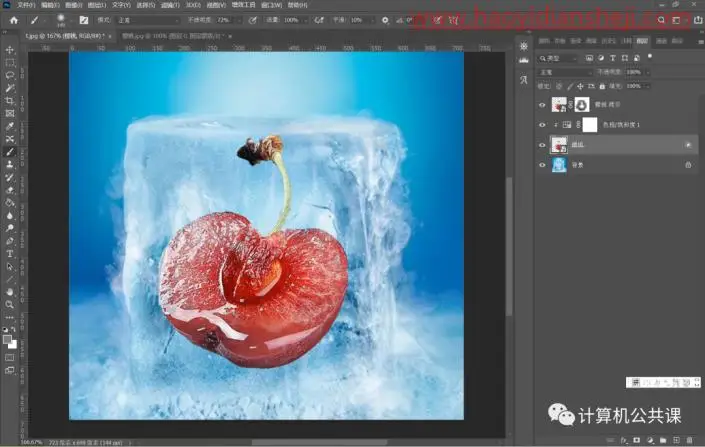The width and height of the screenshot is (705, 447).
Task: Change the screen mode icon
Action: click(9, 371)
